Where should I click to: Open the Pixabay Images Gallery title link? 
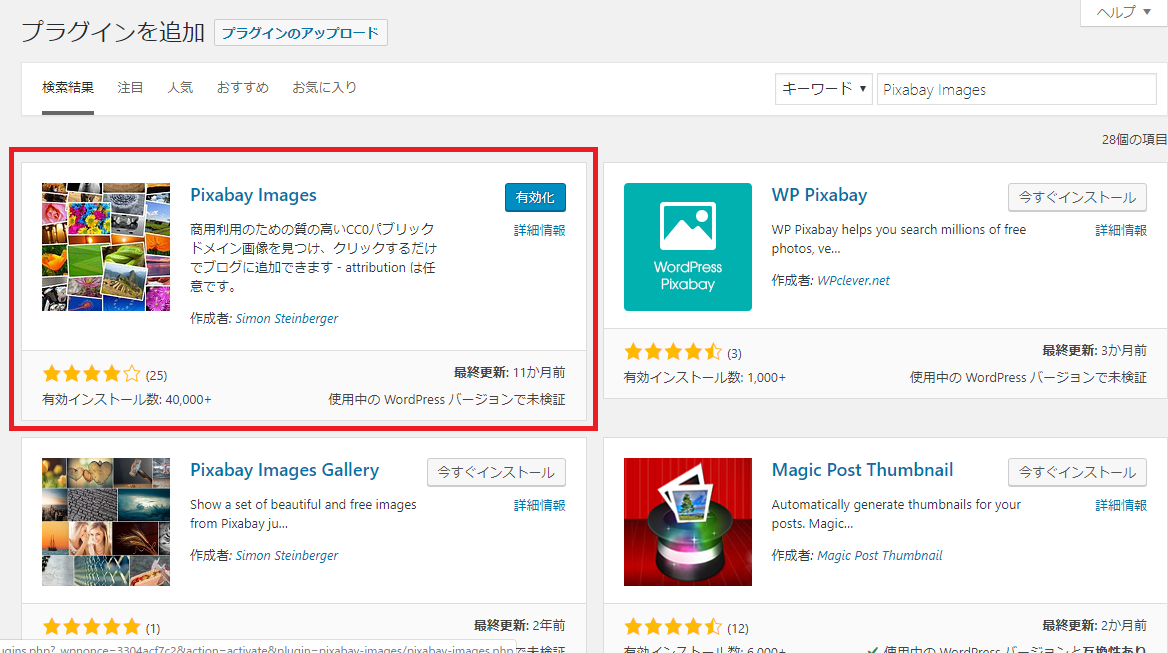click(x=285, y=471)
